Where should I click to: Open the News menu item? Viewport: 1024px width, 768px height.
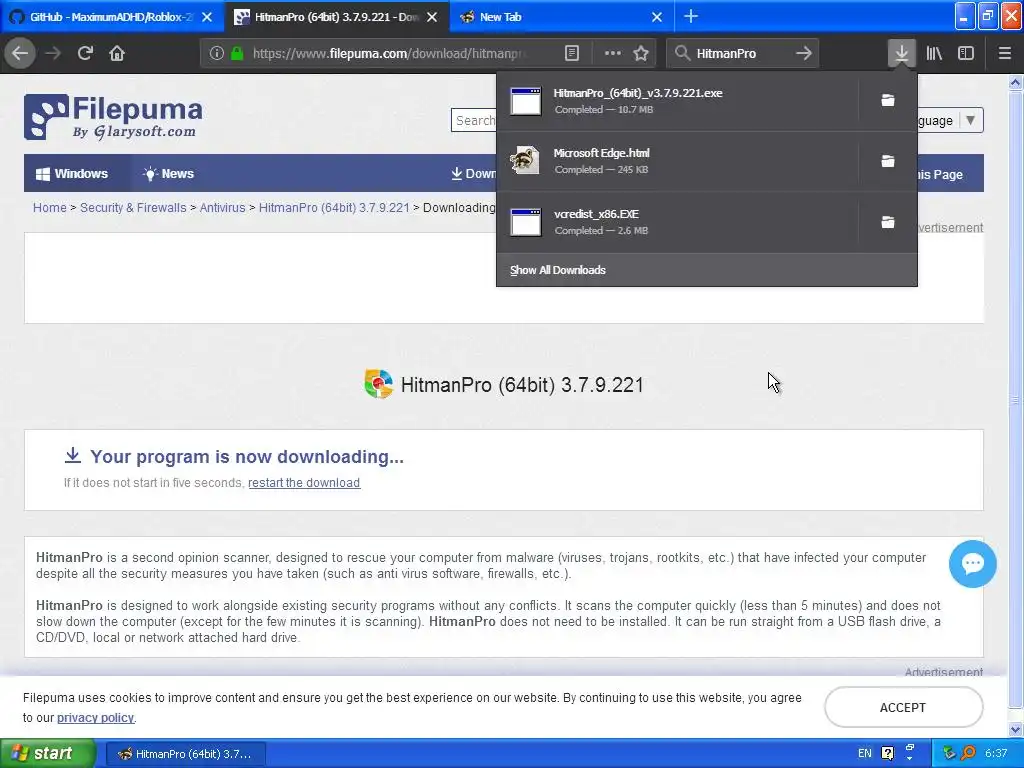pos(168,174)
